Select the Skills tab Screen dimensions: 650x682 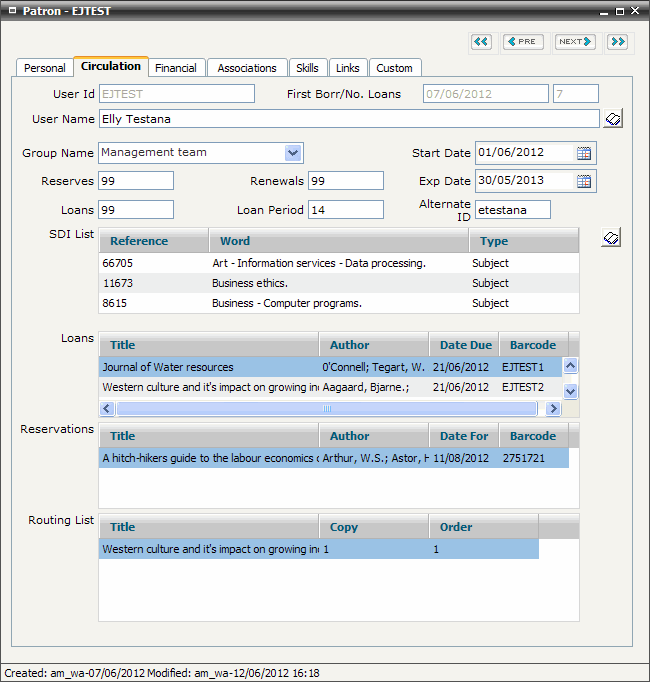tap(308, 68)
